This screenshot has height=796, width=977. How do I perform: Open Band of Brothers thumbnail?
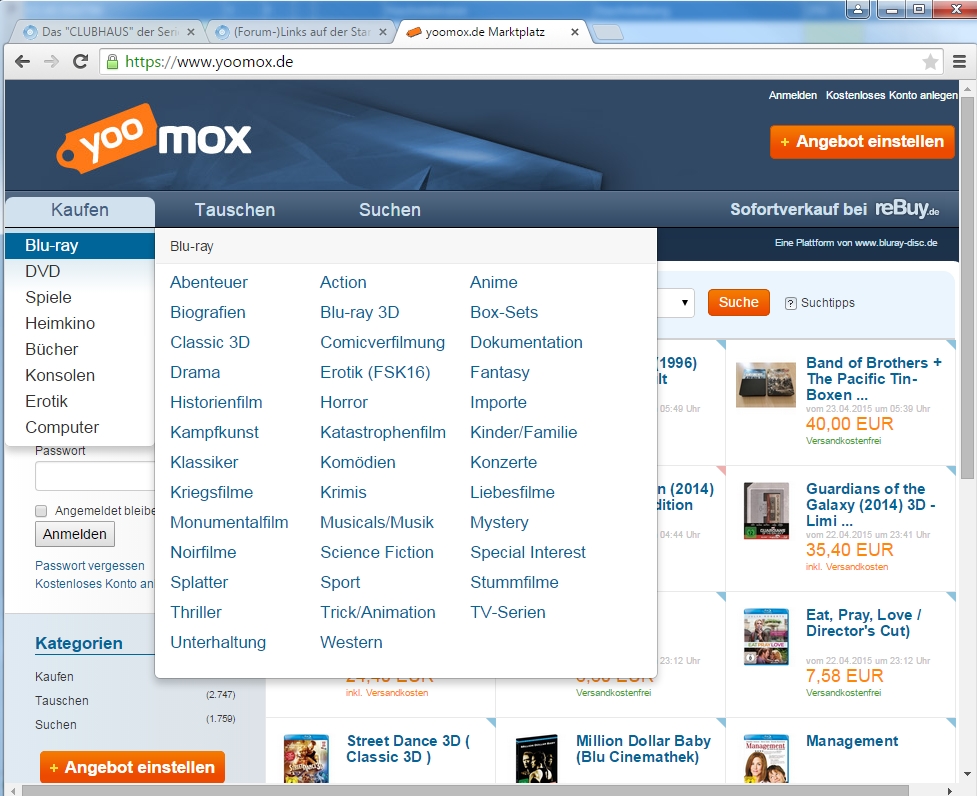click(765, 384)
